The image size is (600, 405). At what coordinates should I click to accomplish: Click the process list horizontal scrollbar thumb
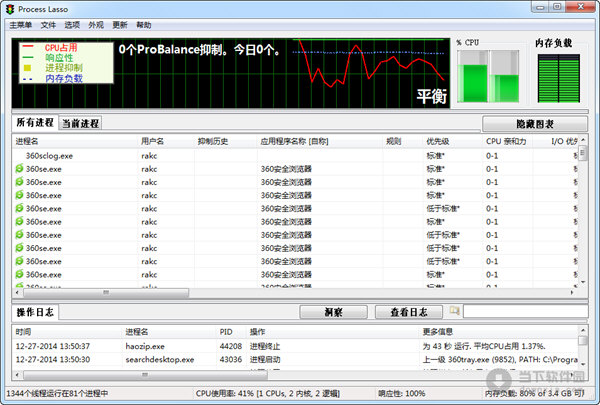pyautogui.click(x=106, y=293)
